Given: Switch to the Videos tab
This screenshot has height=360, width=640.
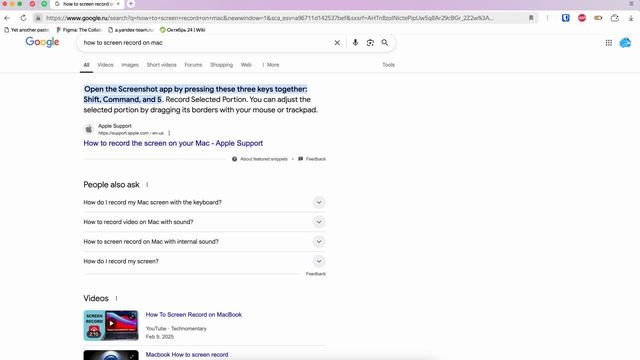Looking at the screenshot, I should pyautogui.click(x=105, y=65).
